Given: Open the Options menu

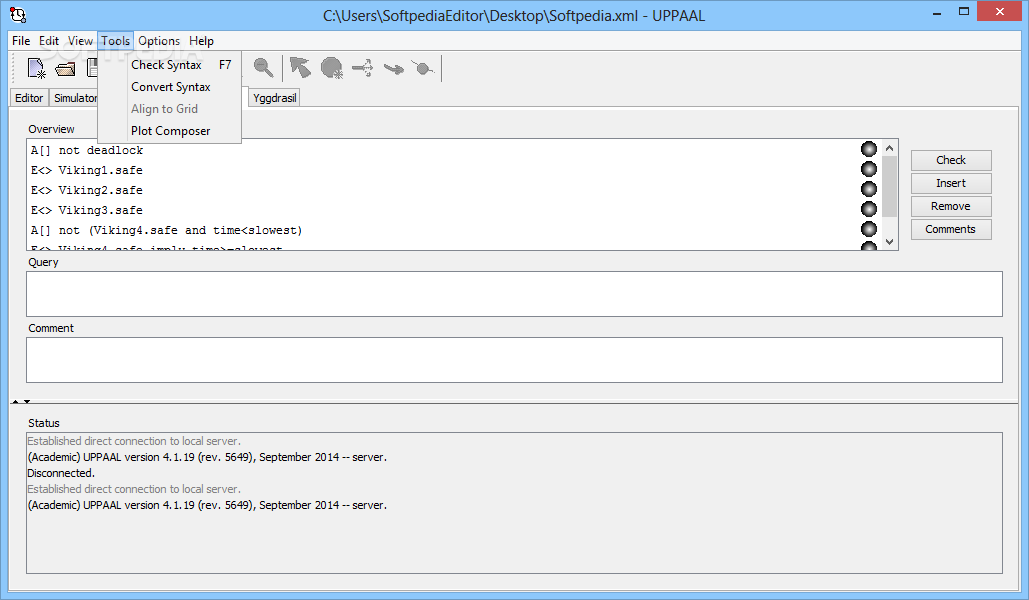Looking at the screenshot, I should click(x=159, y=41).
